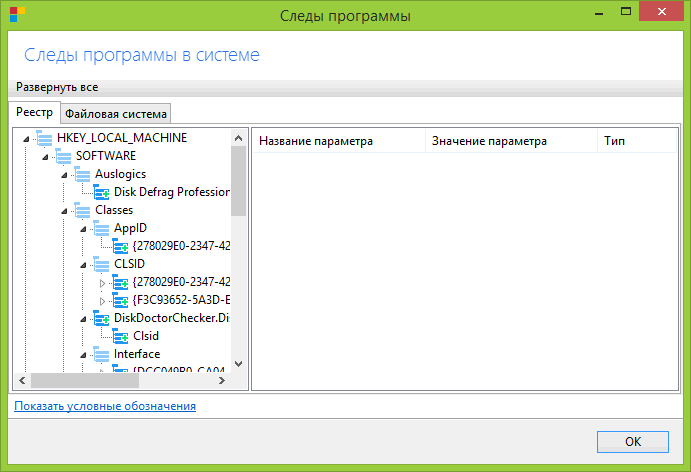
Task: Click the app icon in title bar
Action: pyautogui.click(x=14, y=16)
